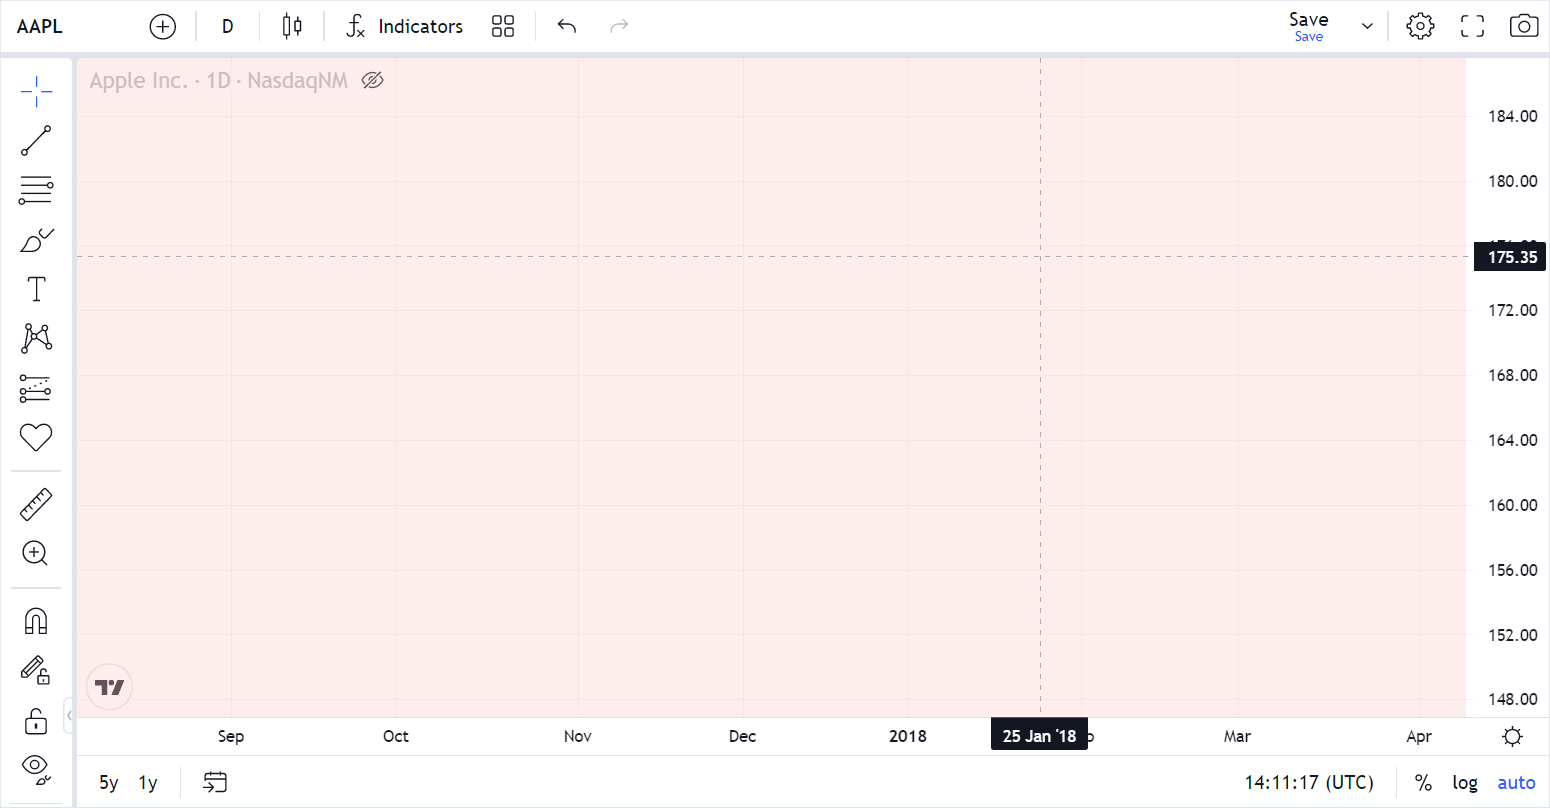Enter fullscreen mode
1550x808 pixels.
pyautogui.click(x=1472, y=27)
